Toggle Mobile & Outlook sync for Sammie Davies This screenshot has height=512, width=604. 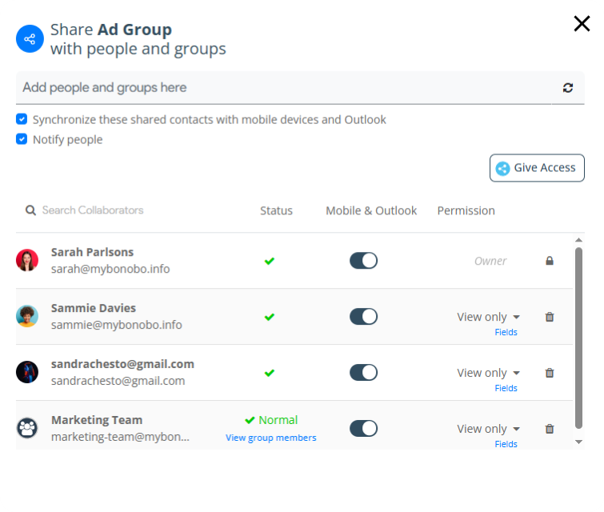pos(363,317)
